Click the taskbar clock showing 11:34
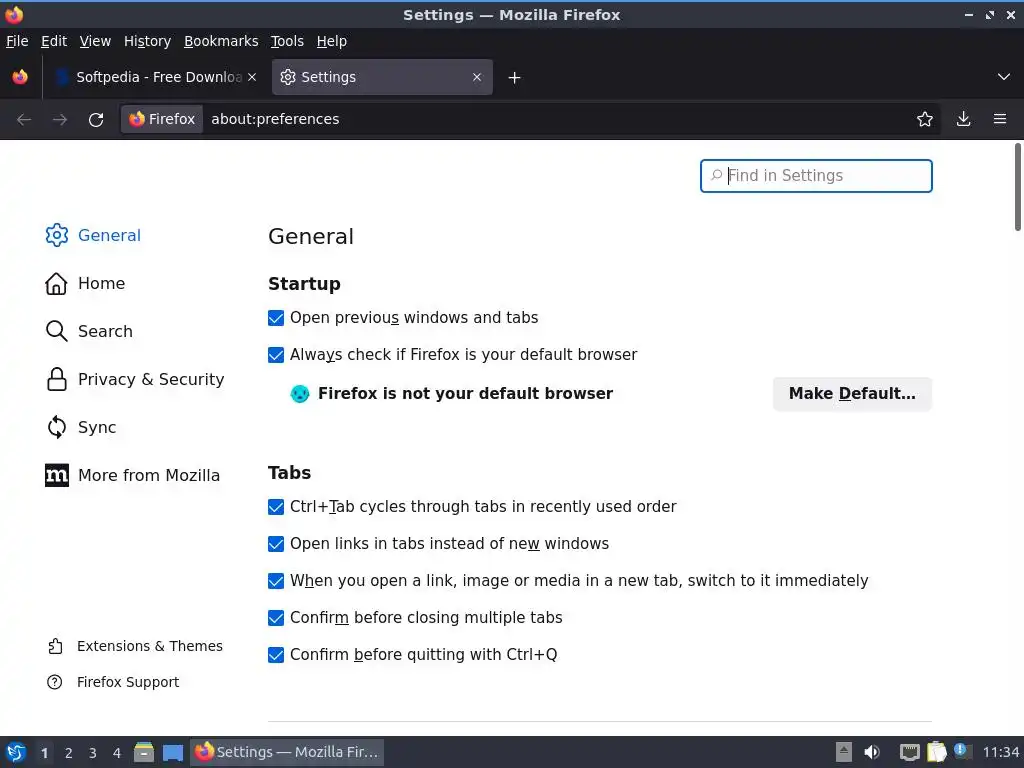 1000,752
